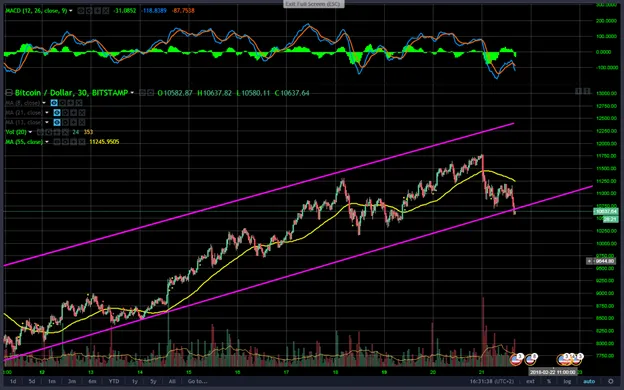
Task: Toggle extended hours 'ext' option
Action: (x=530, y=381)
